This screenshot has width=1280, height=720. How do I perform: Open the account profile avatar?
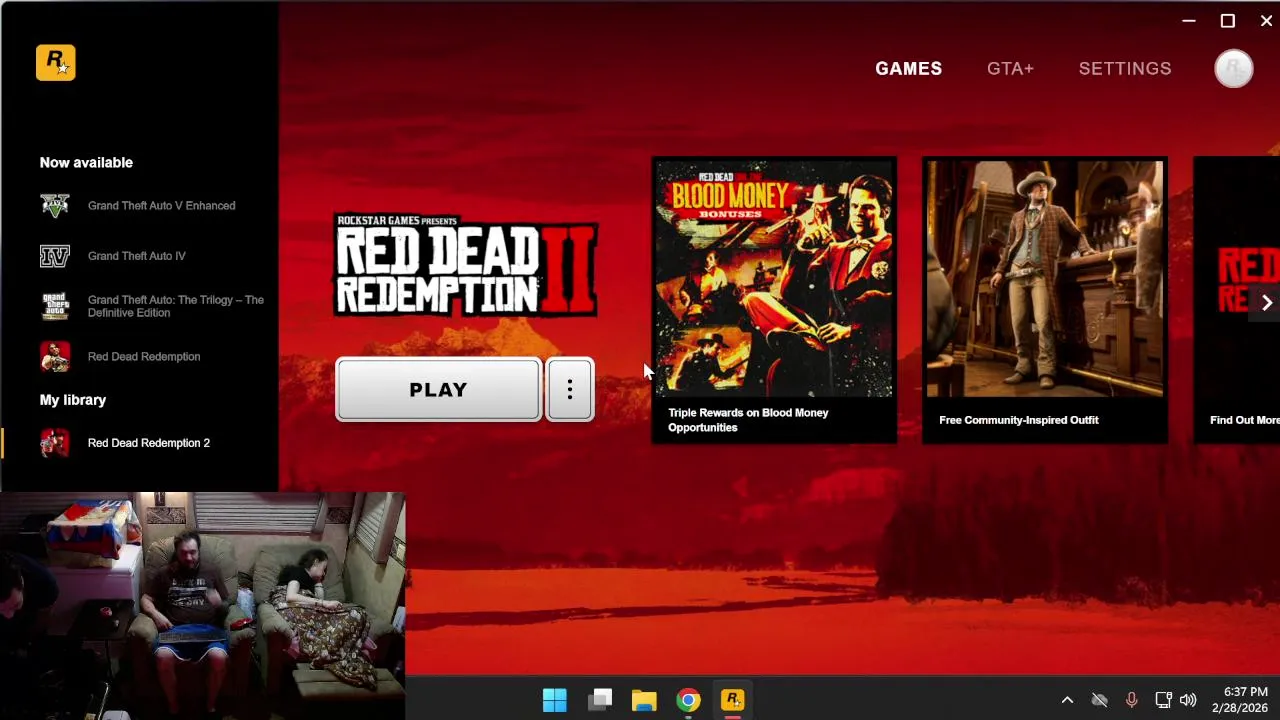(x=1233, y=69)
